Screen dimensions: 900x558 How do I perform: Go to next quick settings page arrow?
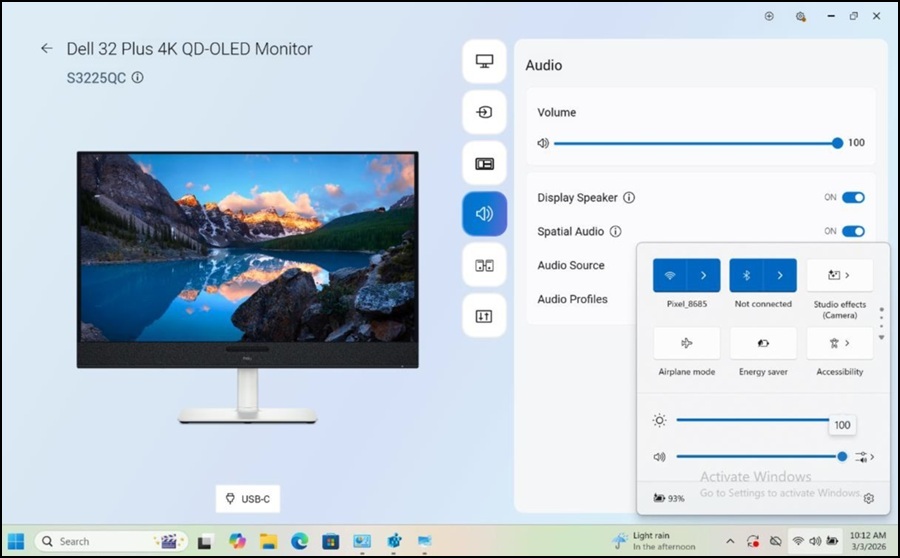coord(882,338)
